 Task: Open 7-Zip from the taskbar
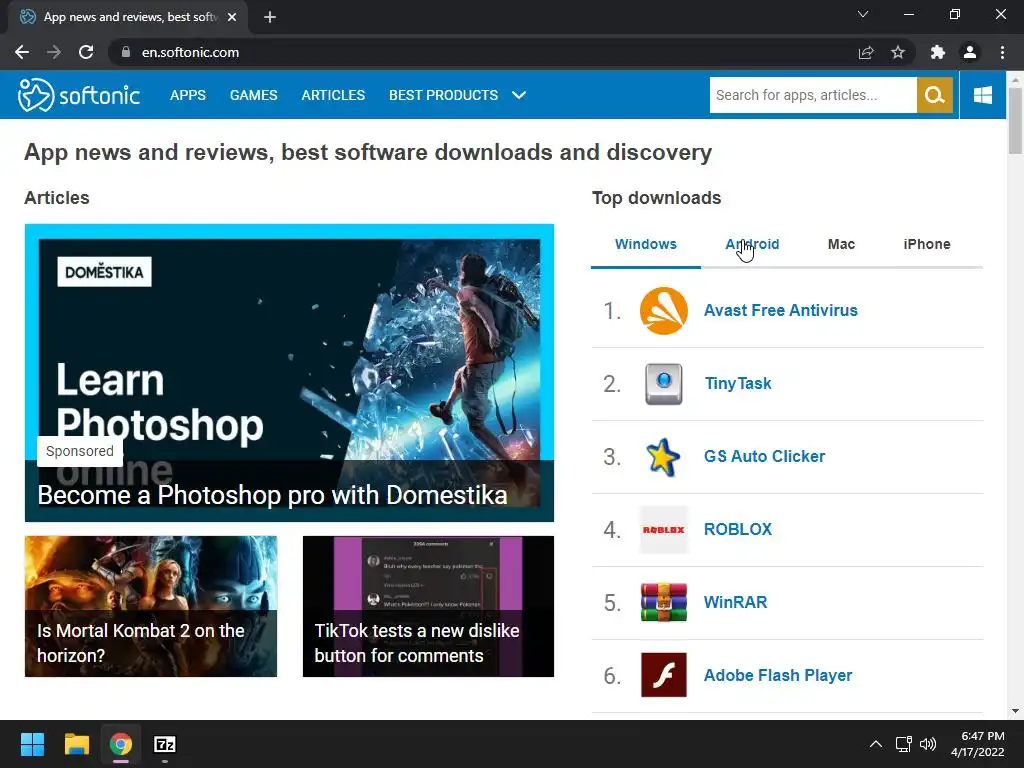(x=165, y=744)
